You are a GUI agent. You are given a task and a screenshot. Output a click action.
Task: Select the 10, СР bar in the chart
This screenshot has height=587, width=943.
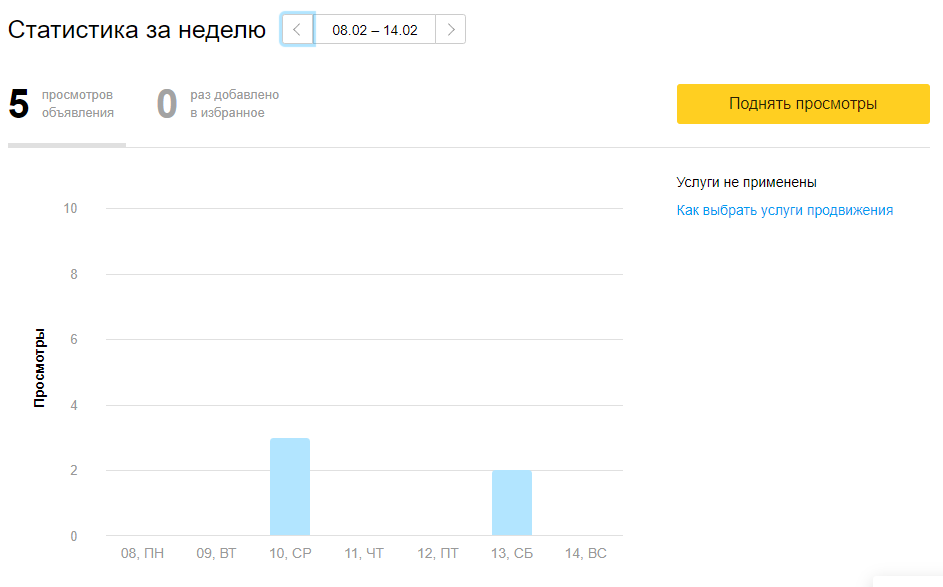pyautogui.click(x=290, y=487)
